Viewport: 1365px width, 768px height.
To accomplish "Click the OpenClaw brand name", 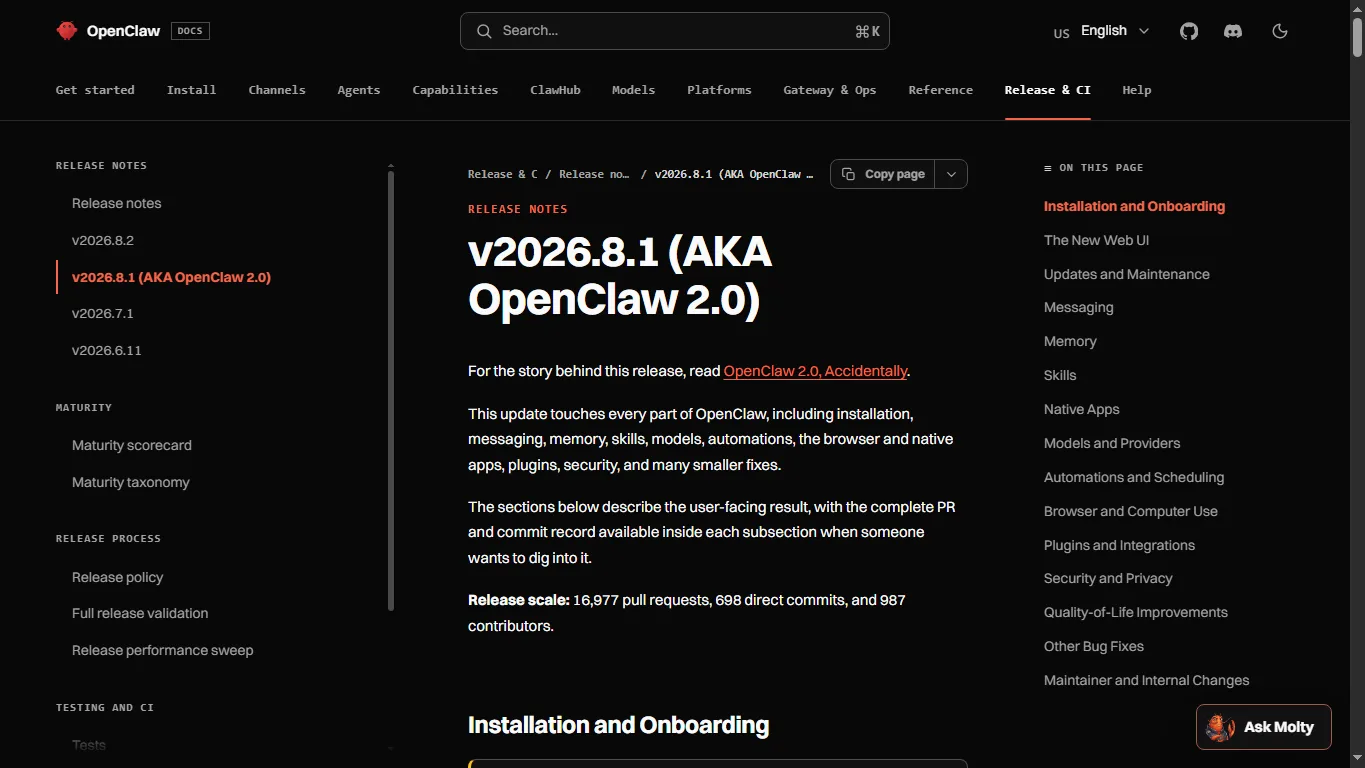I will [x=123, y=31].
